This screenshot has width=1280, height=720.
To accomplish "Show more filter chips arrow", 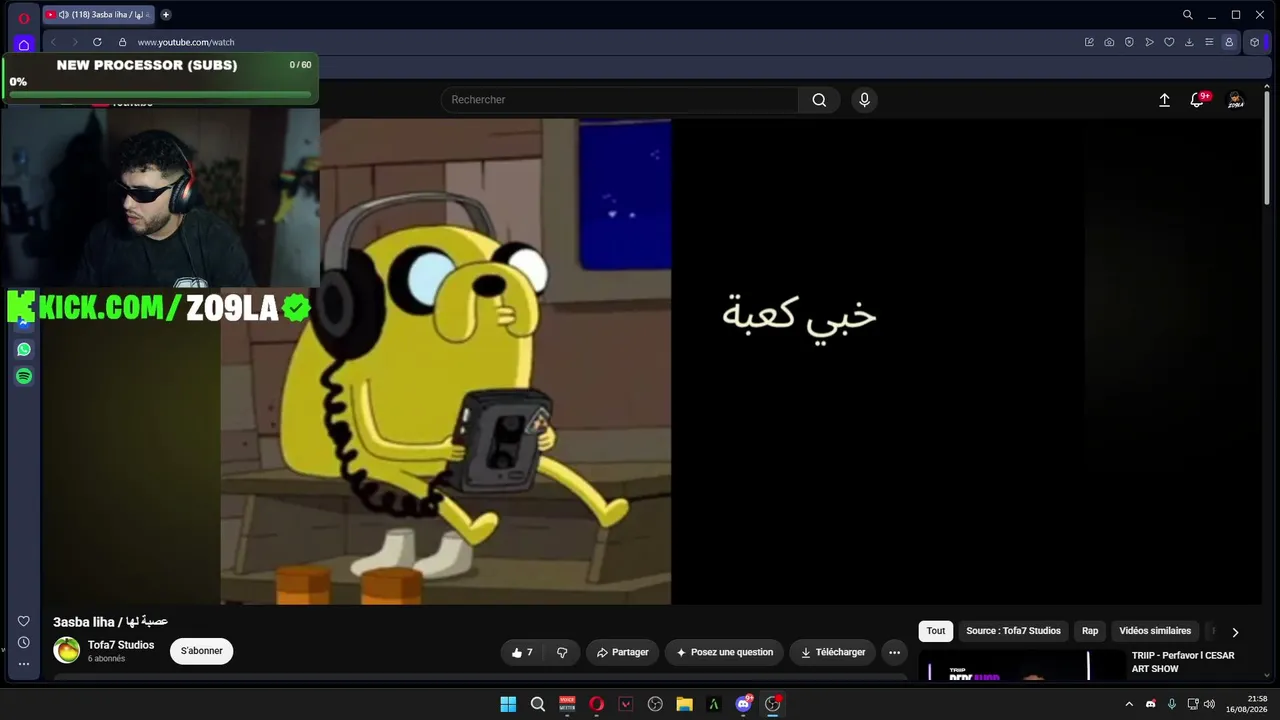I will tap(1235, 632).
